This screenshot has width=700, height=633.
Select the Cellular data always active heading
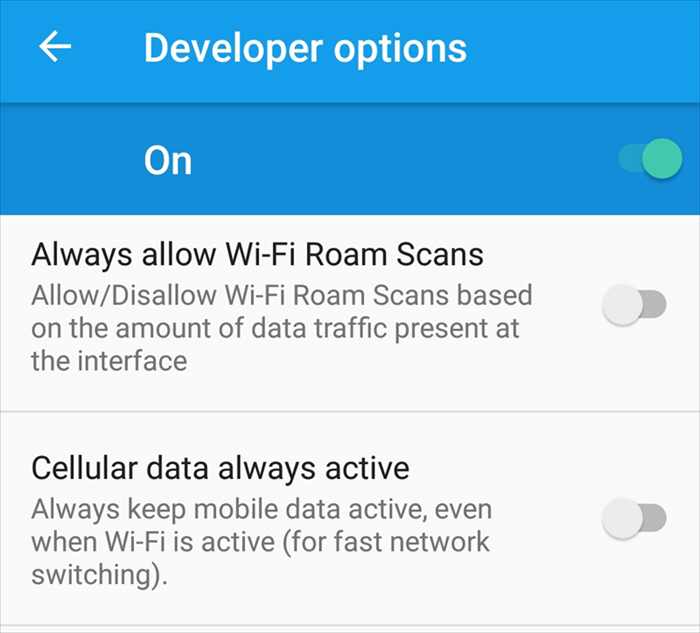(221, 468)
